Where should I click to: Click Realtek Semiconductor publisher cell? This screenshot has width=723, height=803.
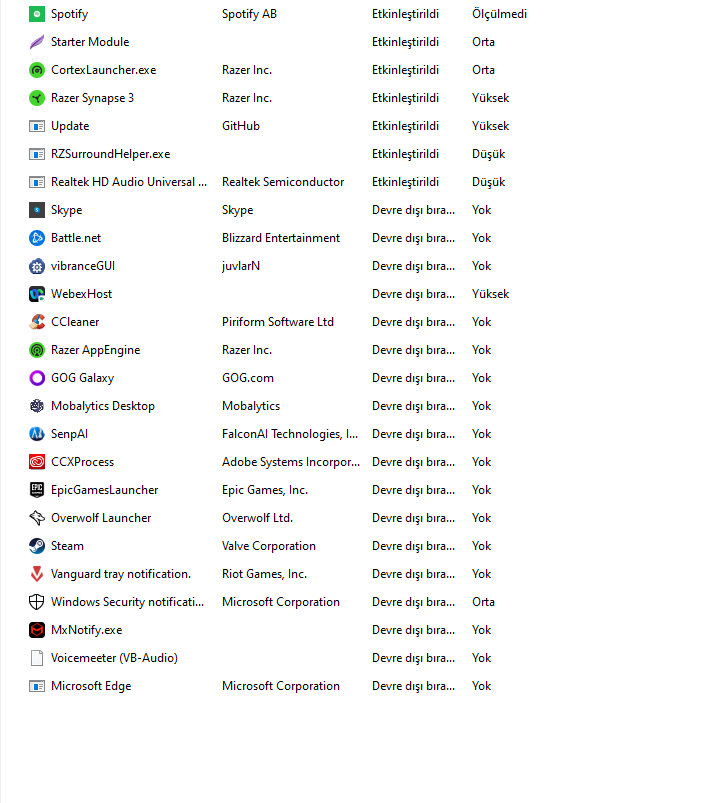[283, 182]
